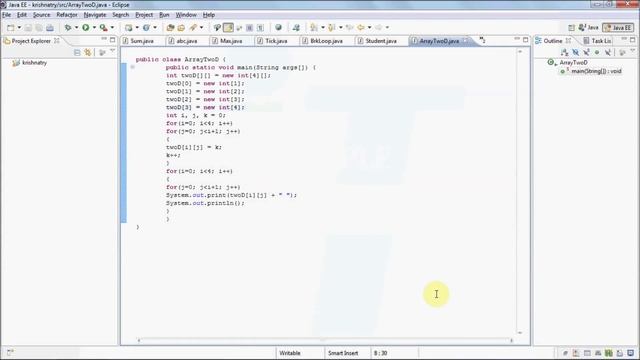Screen dimensions: 640x360
Task: Click Open Perspective icon beside Java
Action: point(571,28)
